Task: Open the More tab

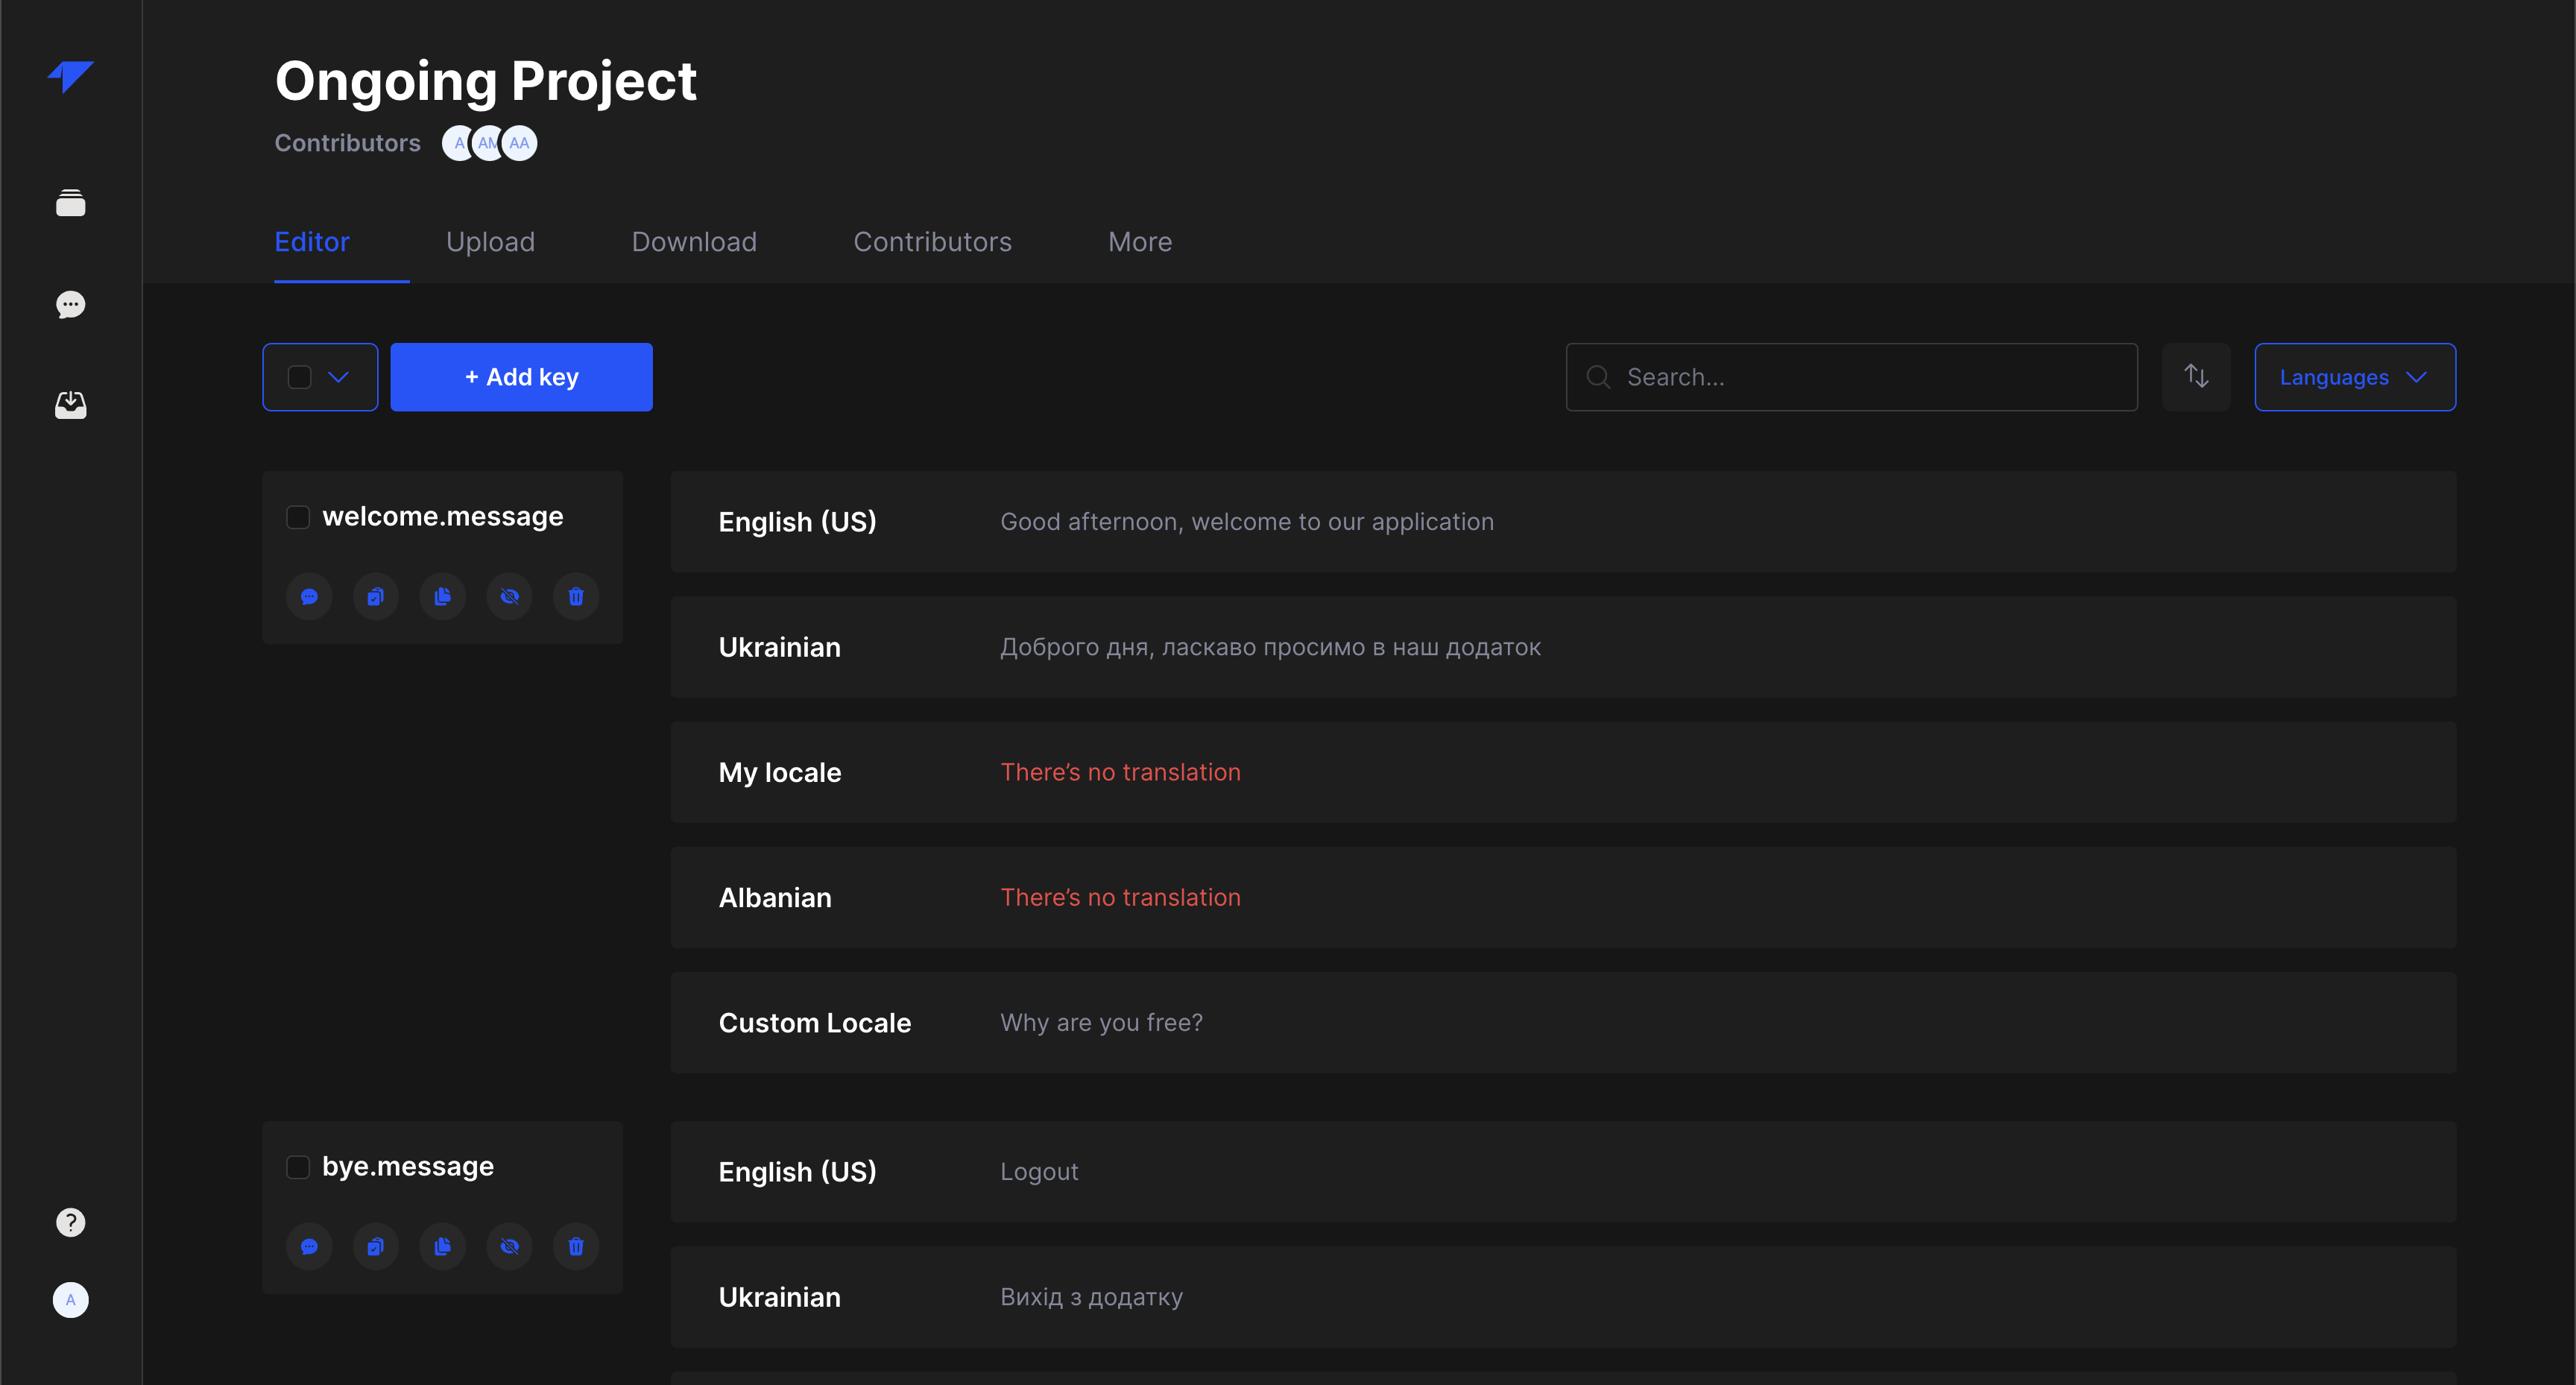Action: [1140, 242]
